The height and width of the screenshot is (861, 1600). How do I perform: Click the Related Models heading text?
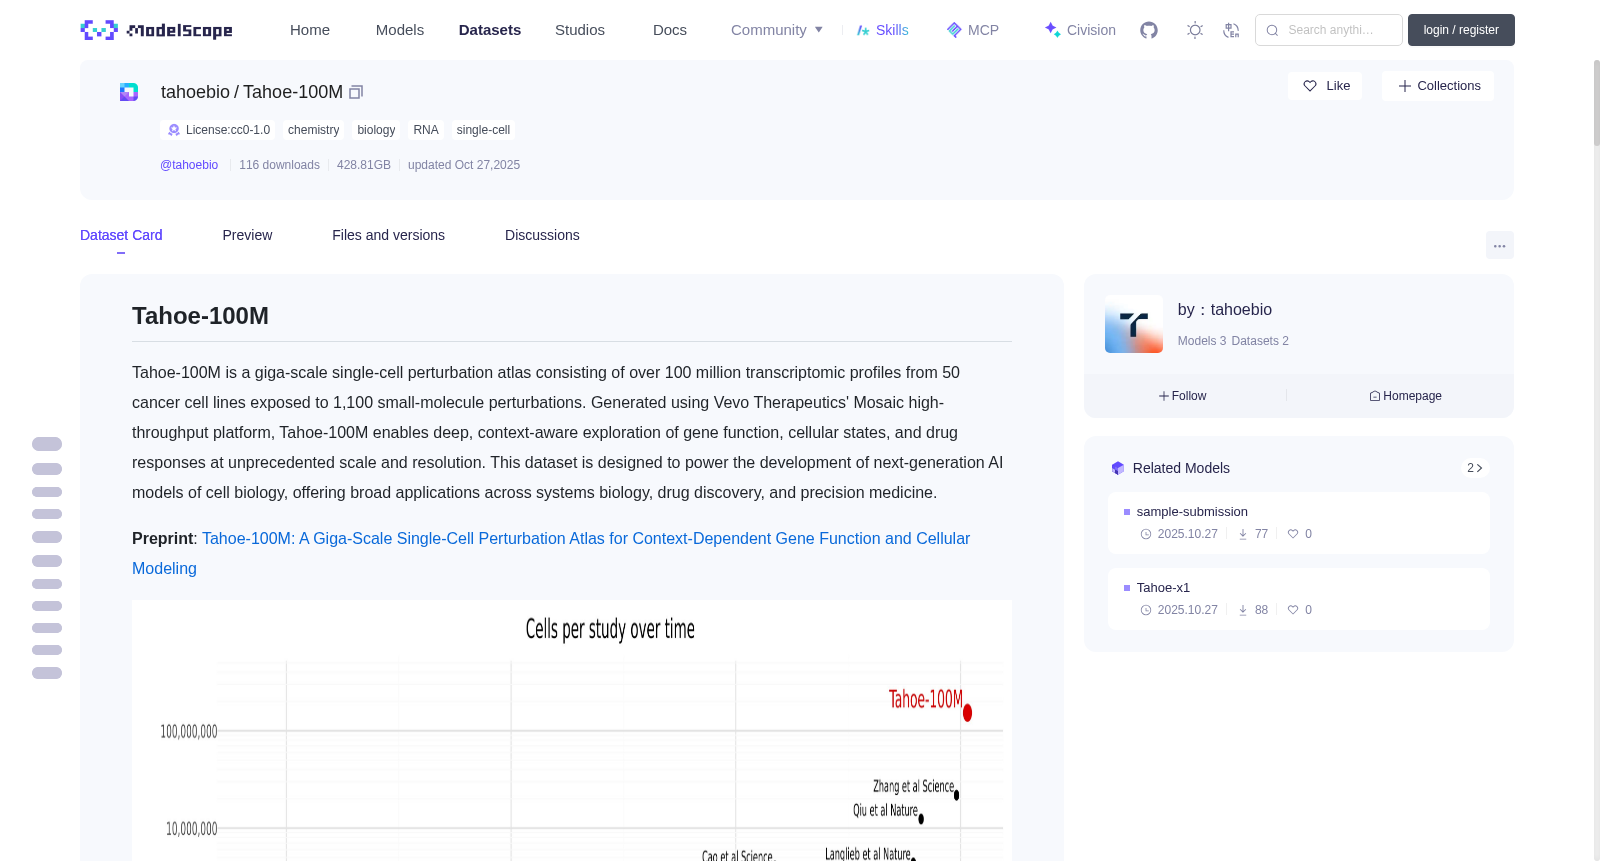pos(1181,468)
